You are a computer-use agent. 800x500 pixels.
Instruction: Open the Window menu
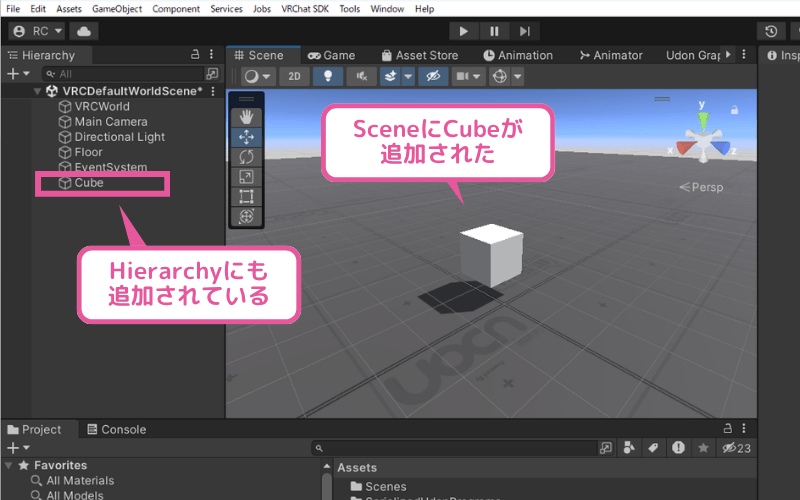pyautogui.click(x=387, y=9)
